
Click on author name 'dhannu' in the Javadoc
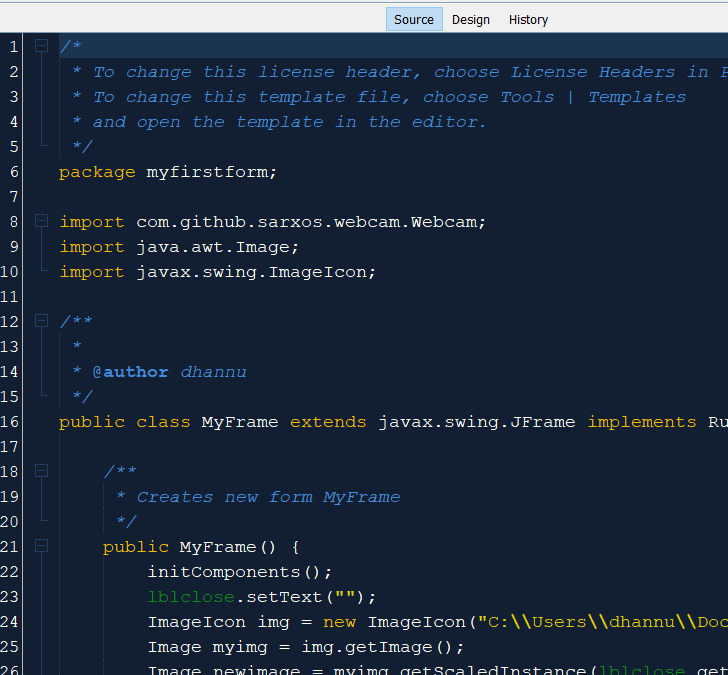(214, 372)
